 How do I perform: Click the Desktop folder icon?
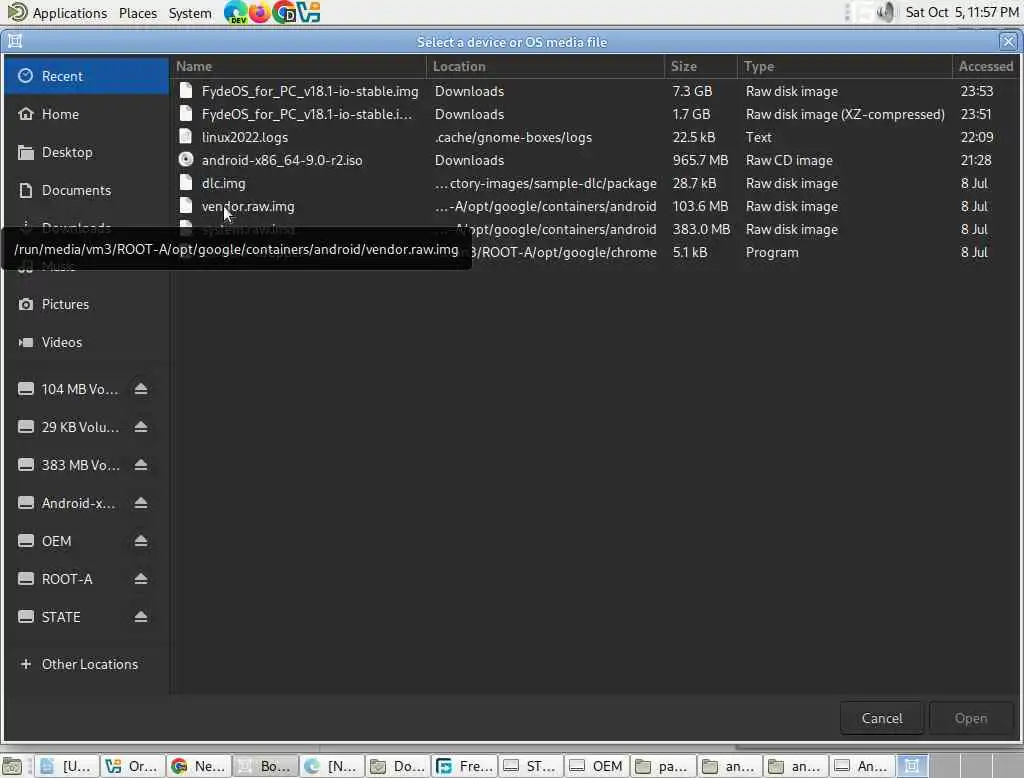point(25,152)
